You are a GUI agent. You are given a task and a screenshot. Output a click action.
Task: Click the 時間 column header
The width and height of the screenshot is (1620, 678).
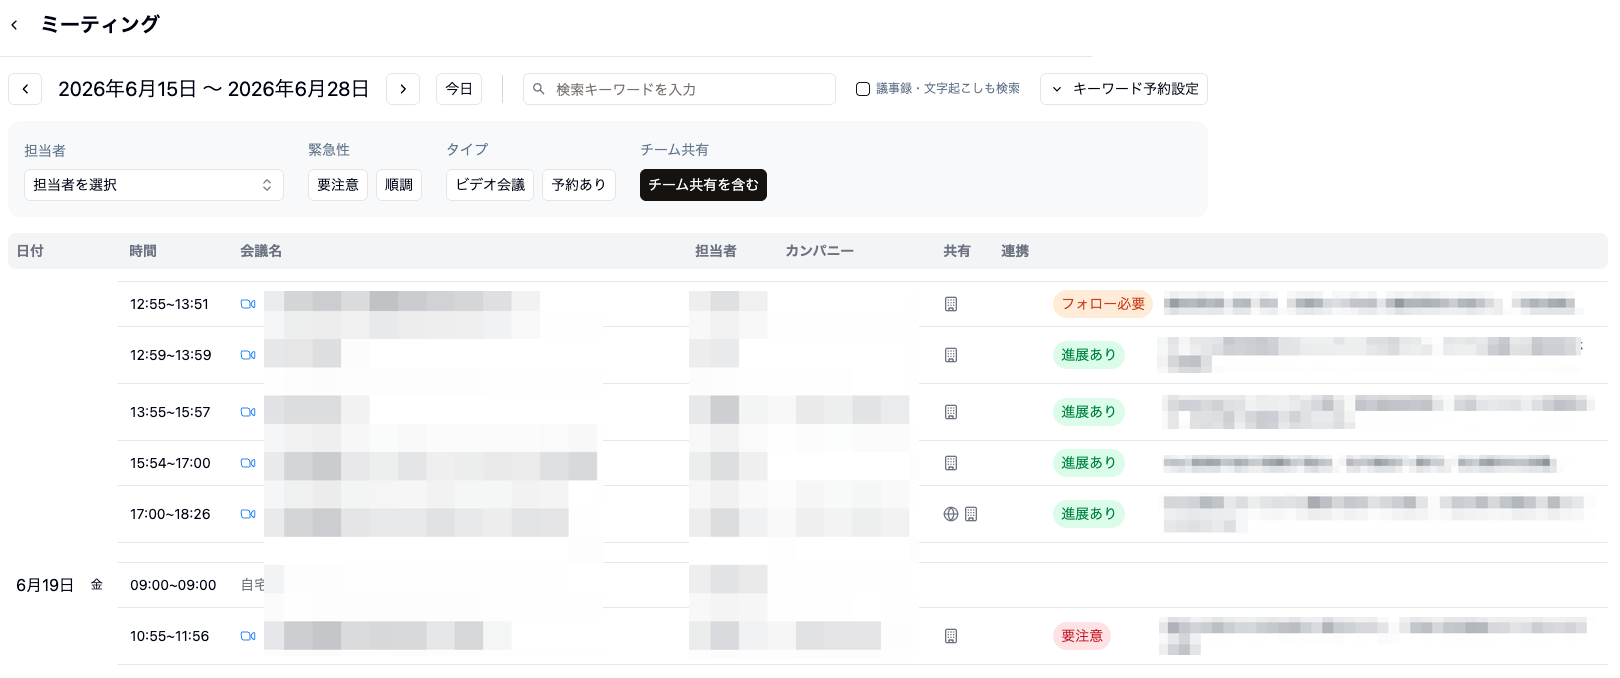(x=143, y=251)
